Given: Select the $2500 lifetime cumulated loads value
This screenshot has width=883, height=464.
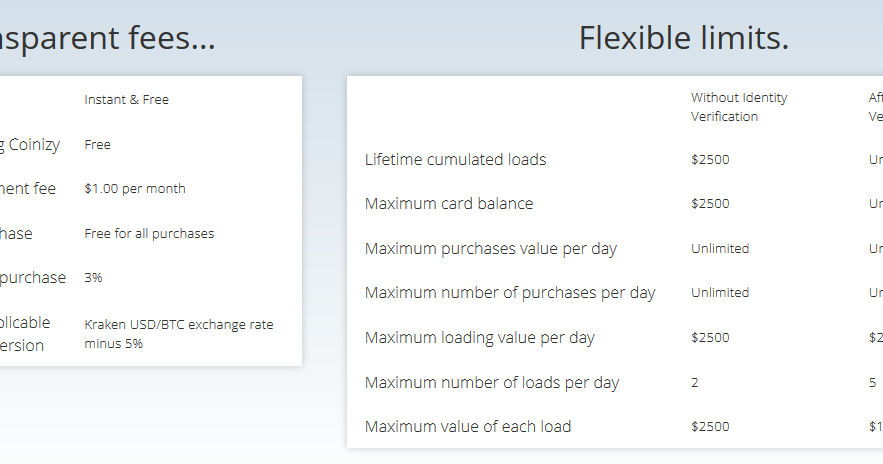Looking at the screenshot, I should [710, 159].
